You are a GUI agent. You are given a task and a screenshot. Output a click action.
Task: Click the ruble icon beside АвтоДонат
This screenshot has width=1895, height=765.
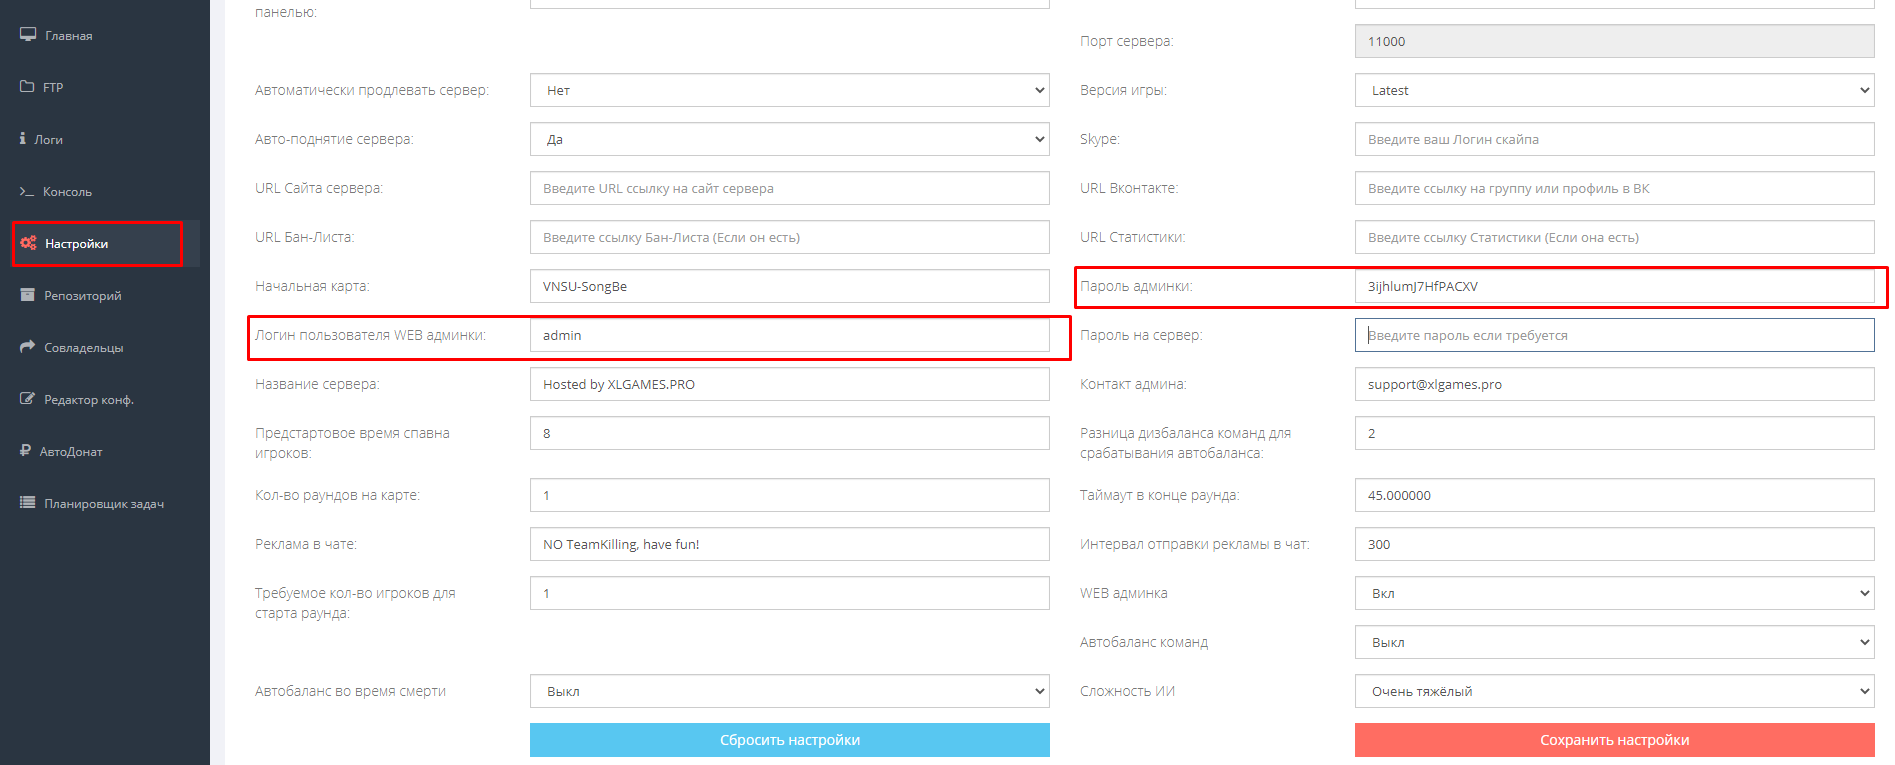25,451
